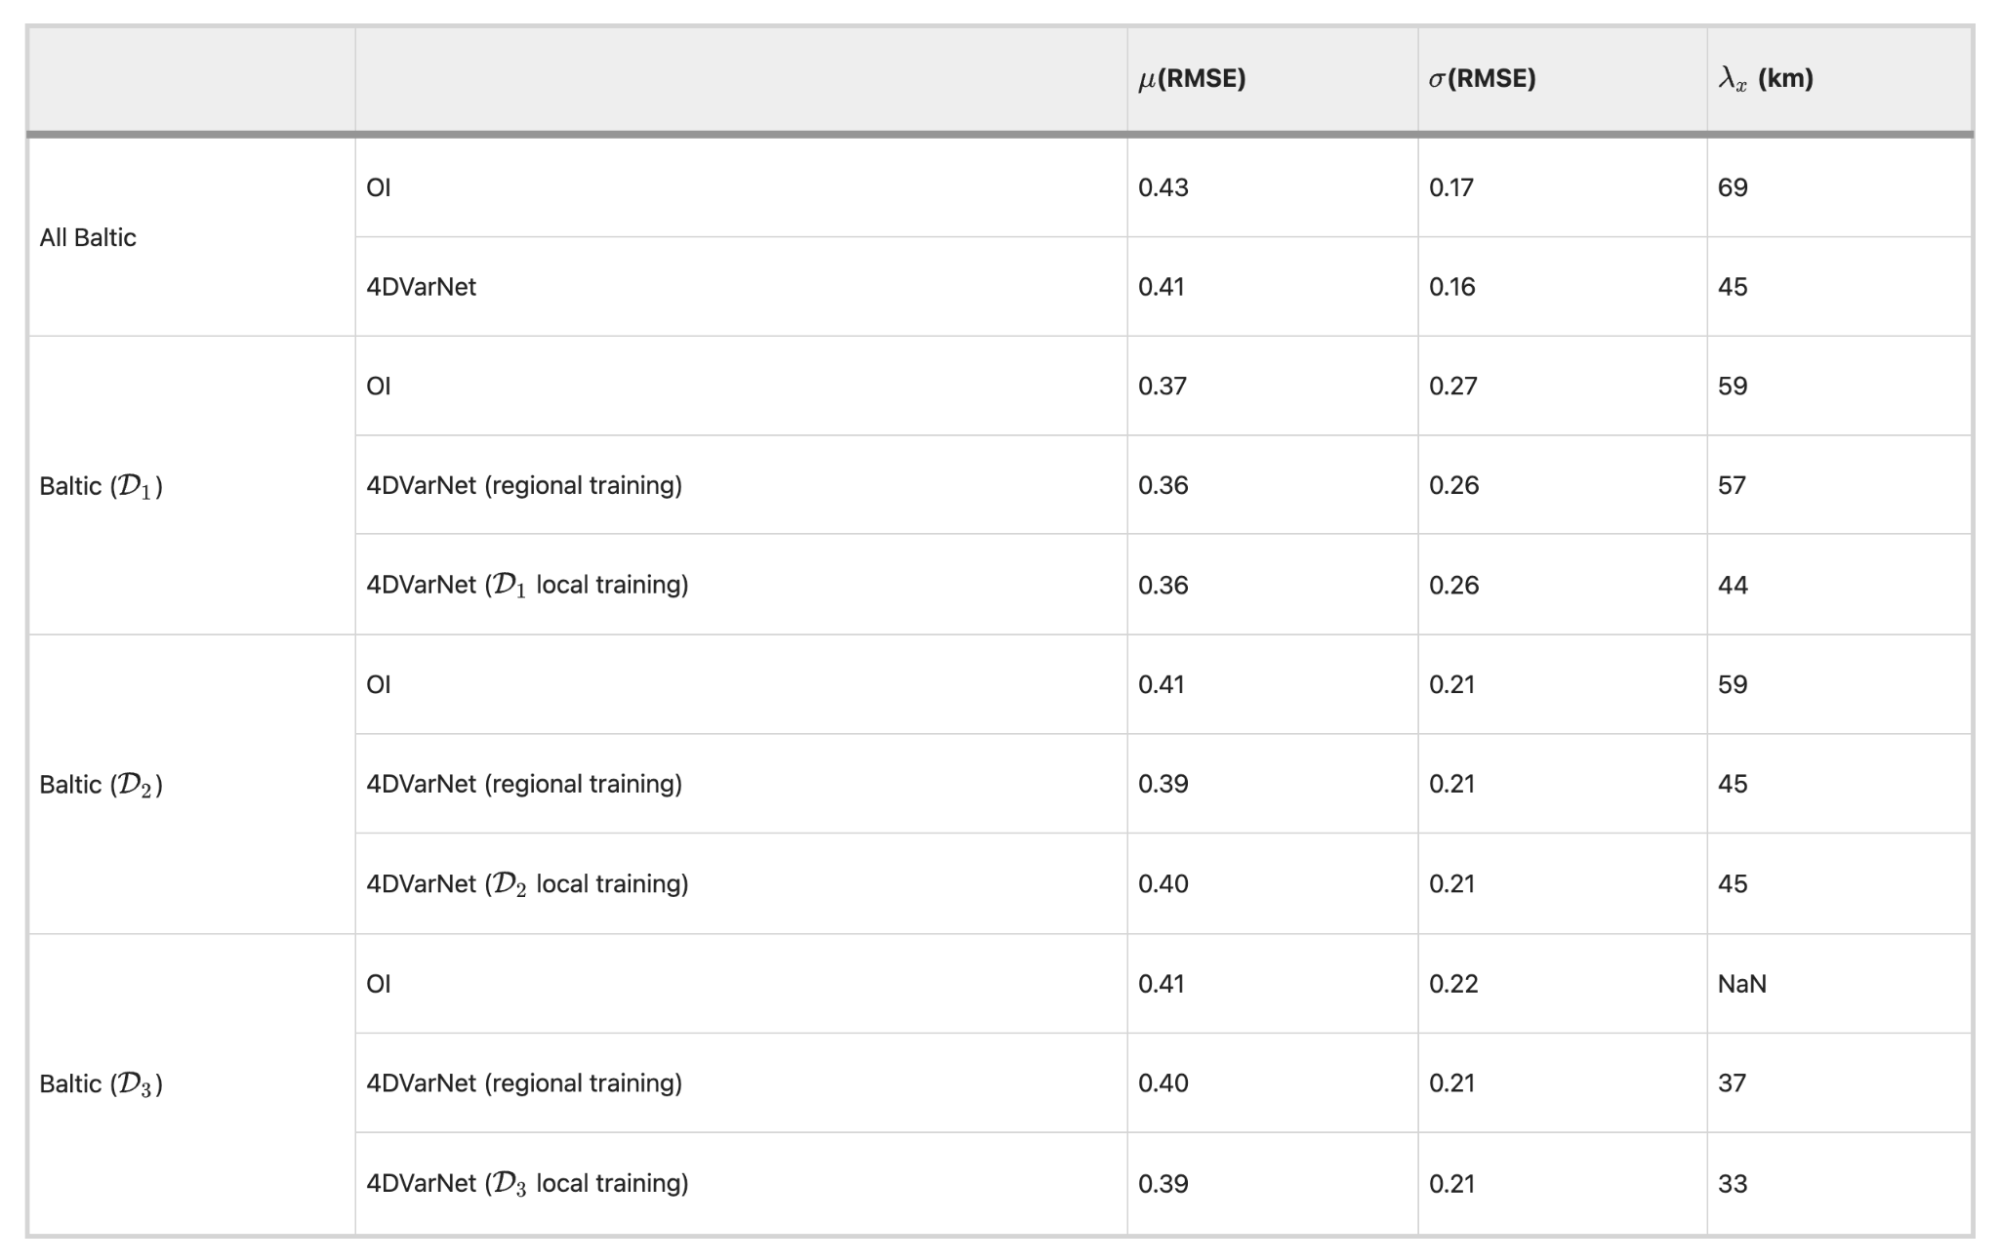Screen dimensions: 1999x1253
Task: Click the μ(RMSE) column header
Action: point(1192,79)
